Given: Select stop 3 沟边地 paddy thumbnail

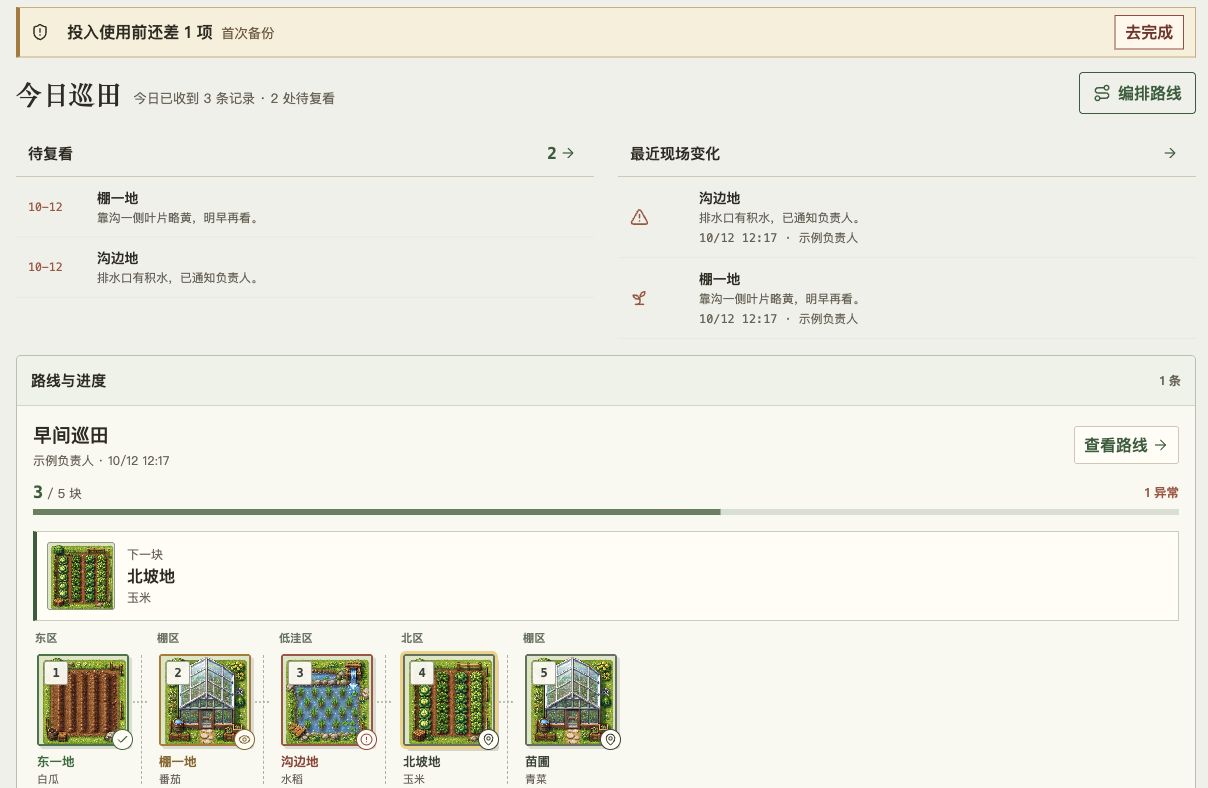Looking at the screenshot, I should click(x=327, y=700).
